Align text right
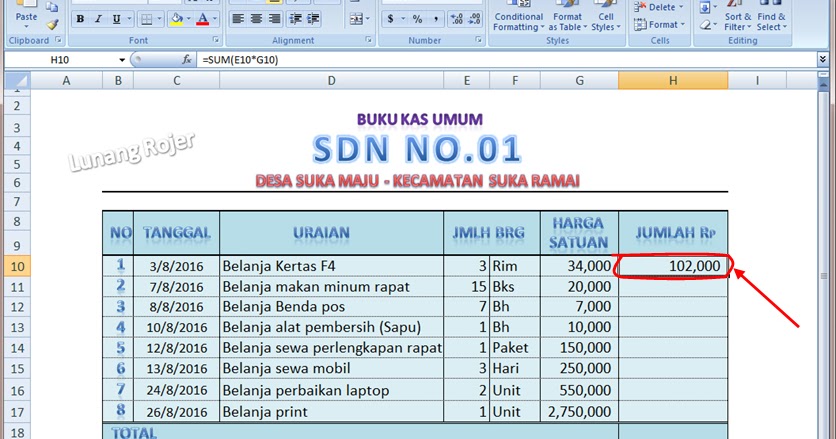836x439 pixels. coord(275,19)
